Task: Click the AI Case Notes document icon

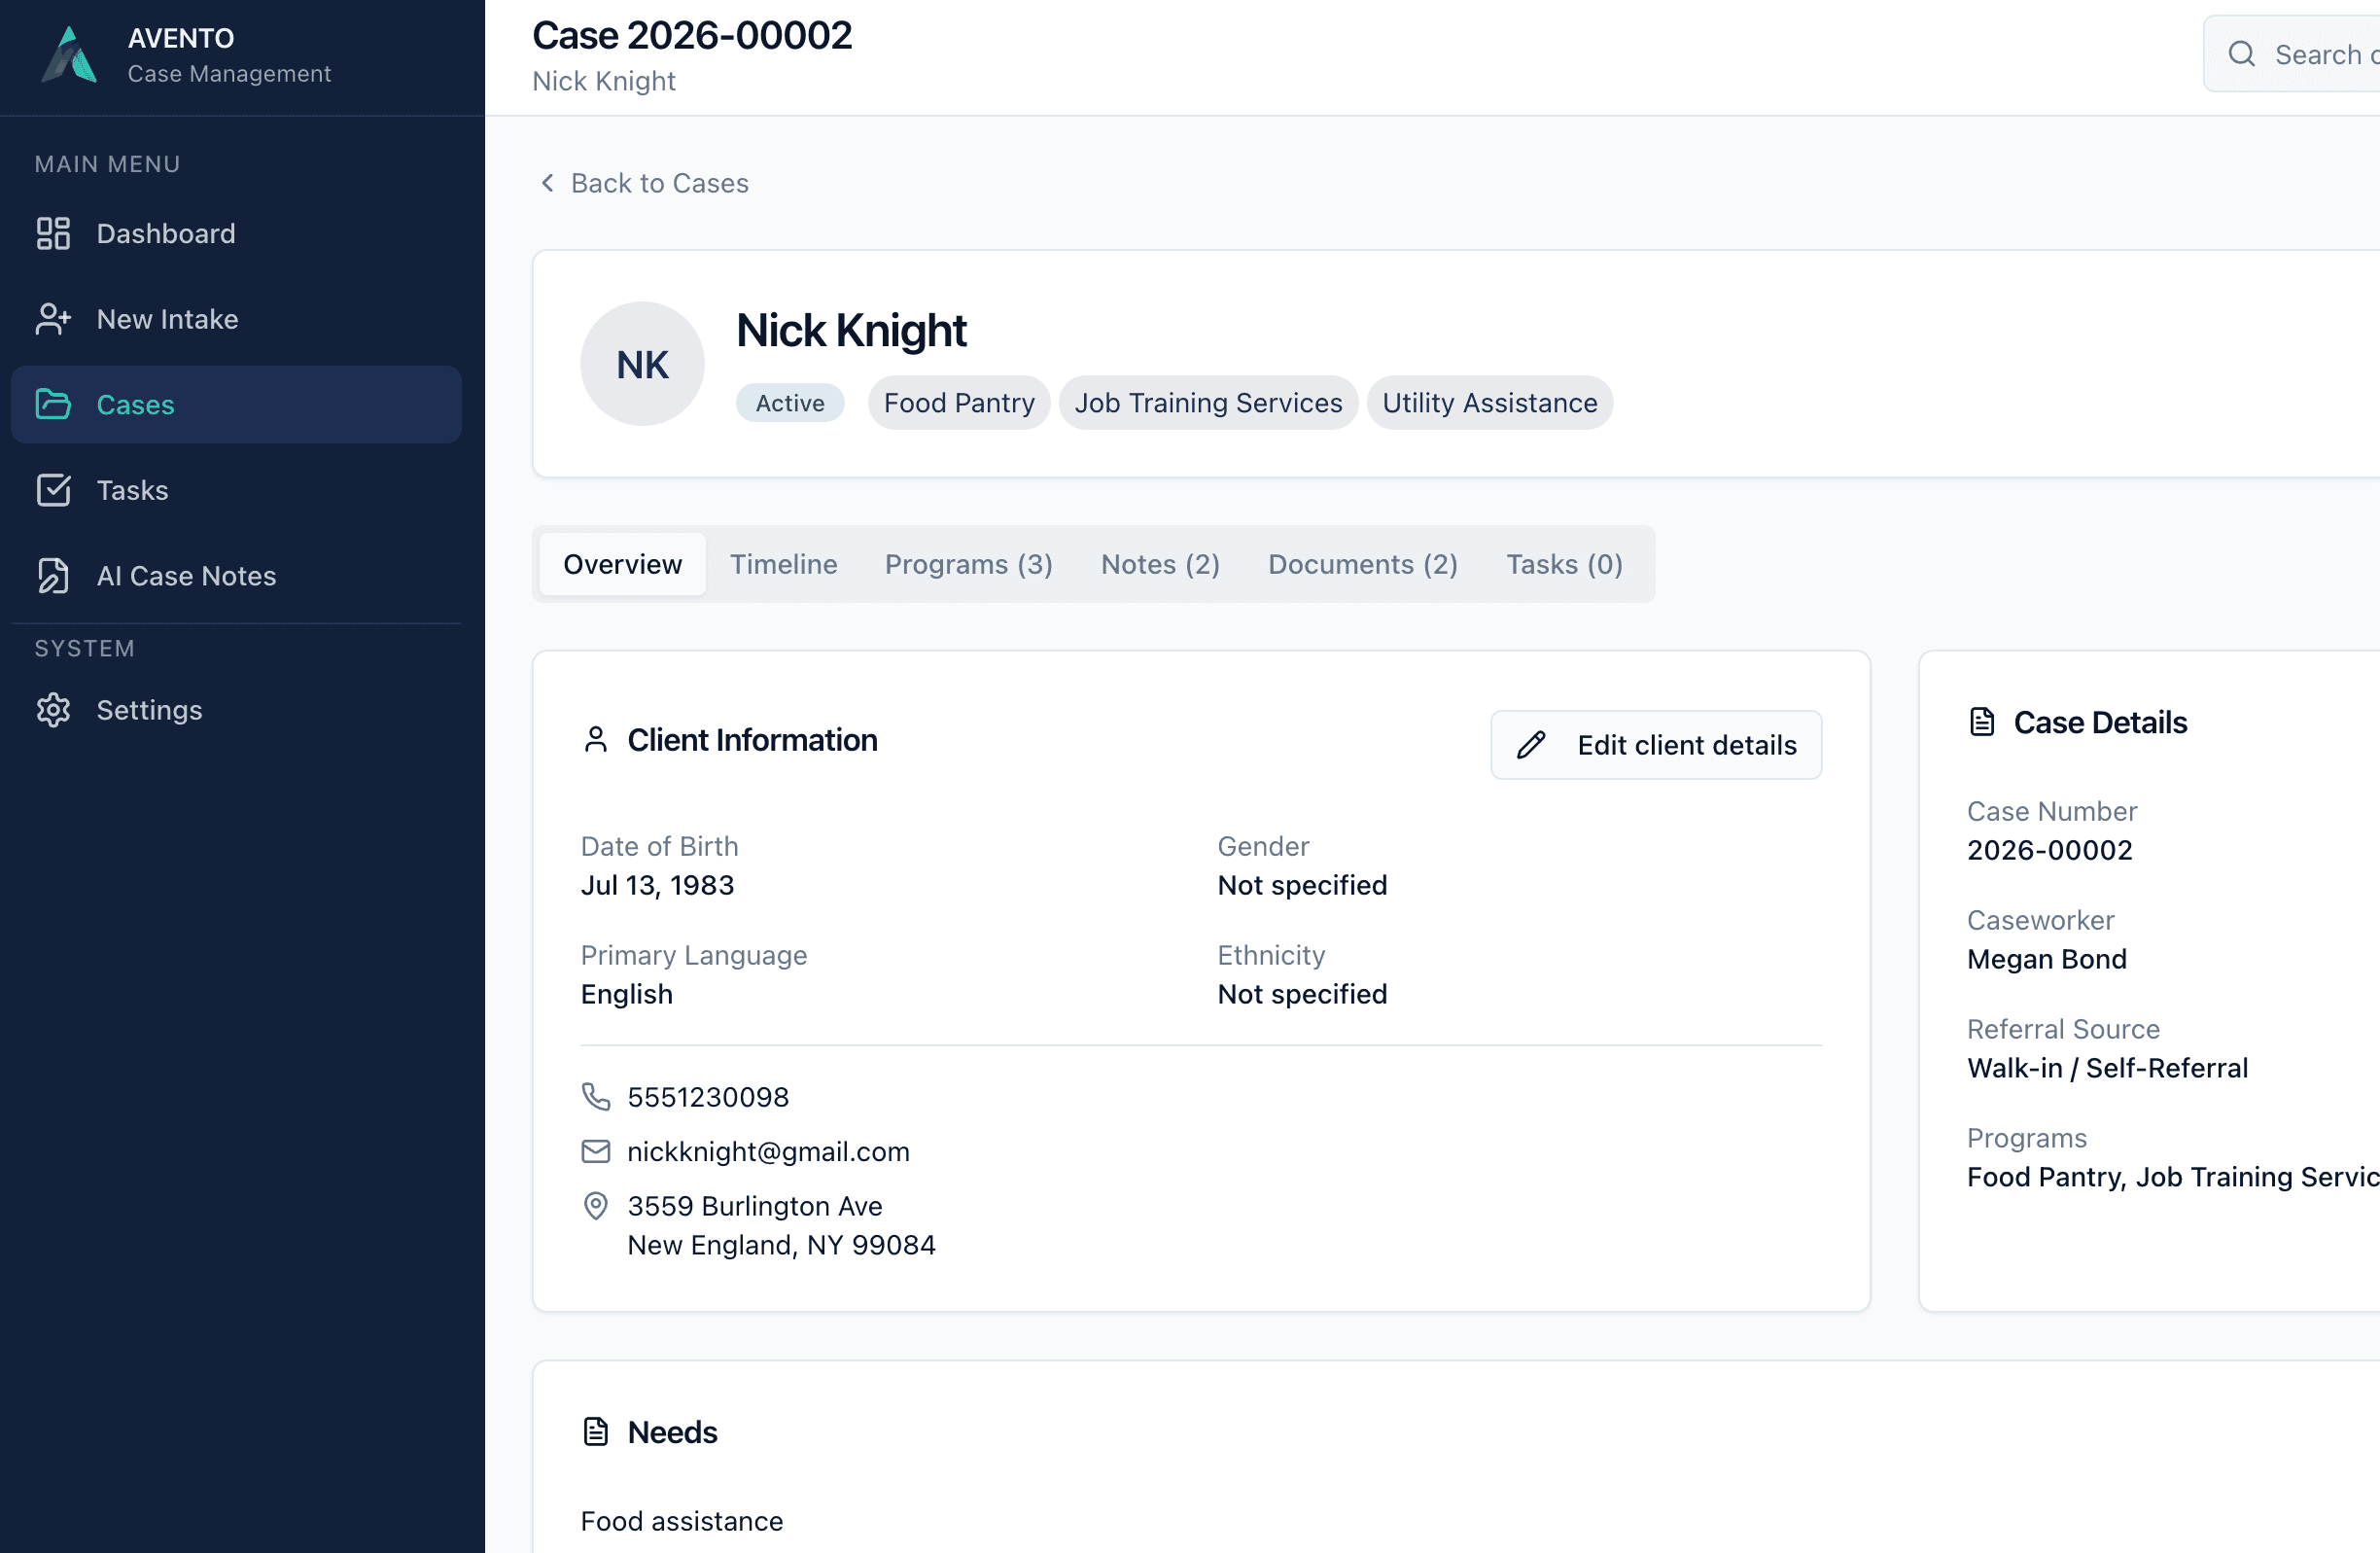Action: point(53,576)
